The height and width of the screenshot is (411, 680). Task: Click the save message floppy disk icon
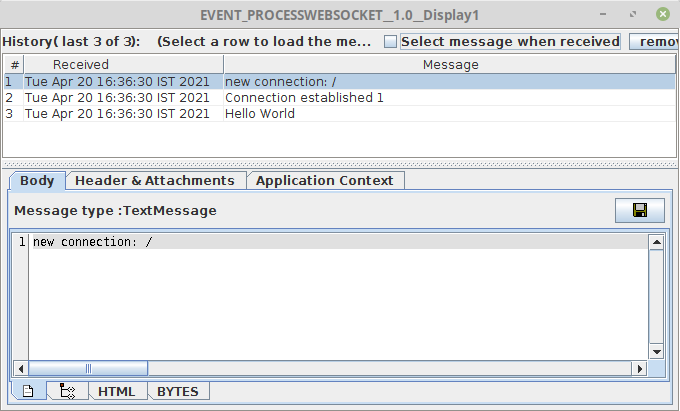coord(640,211)
